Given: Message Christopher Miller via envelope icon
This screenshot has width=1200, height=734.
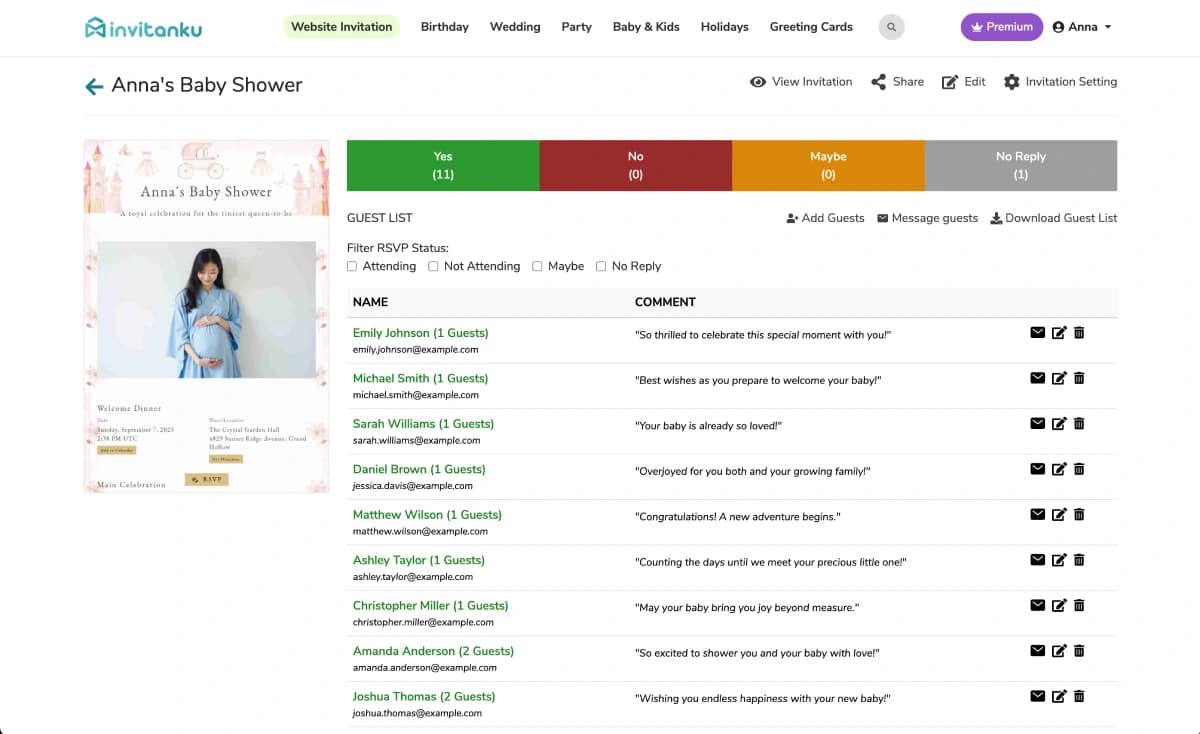Looking at the screenshot, I should coord(1037,605).
